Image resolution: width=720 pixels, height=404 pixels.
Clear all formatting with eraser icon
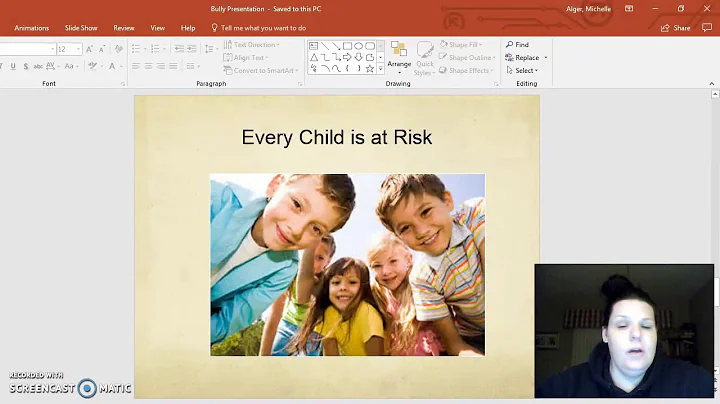[x=119, y=49]
